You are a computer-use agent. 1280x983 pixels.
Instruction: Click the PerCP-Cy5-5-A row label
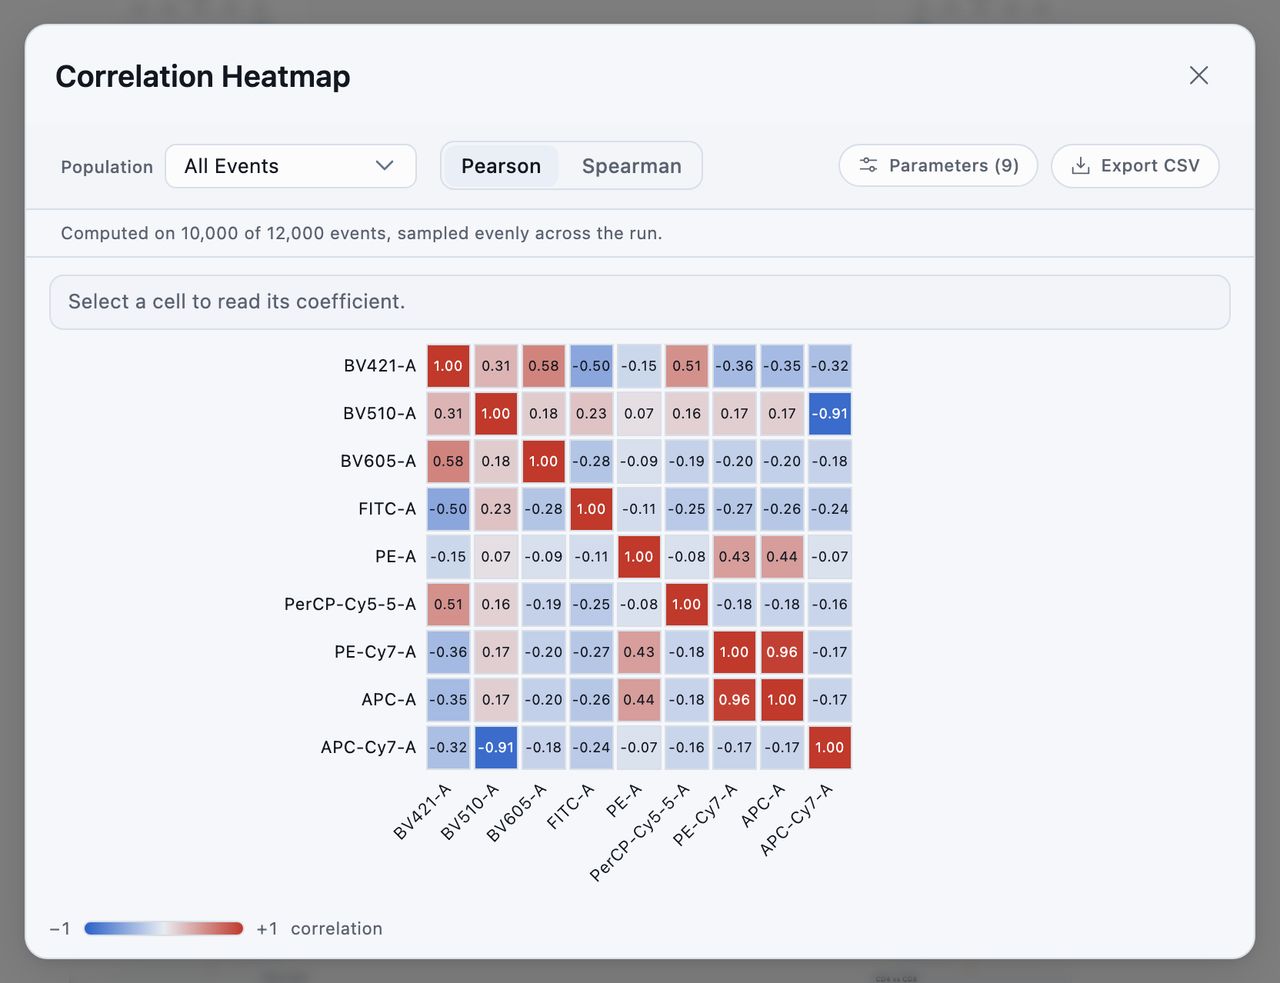coord(350,604)
